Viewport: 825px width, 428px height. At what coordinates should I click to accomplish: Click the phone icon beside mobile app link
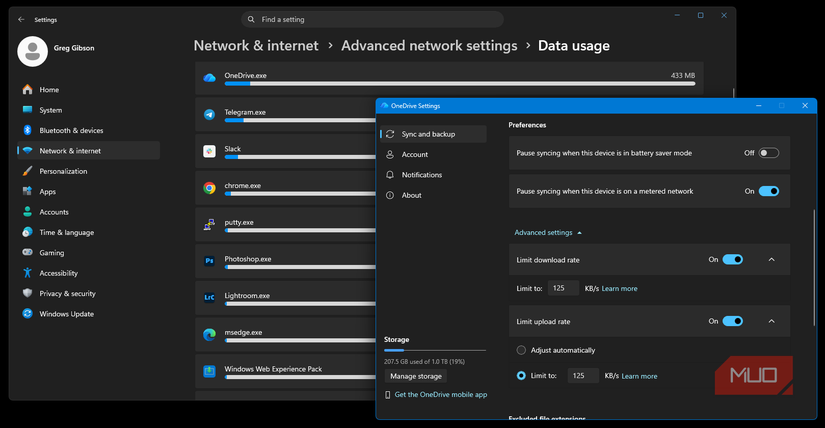[388, 395]
